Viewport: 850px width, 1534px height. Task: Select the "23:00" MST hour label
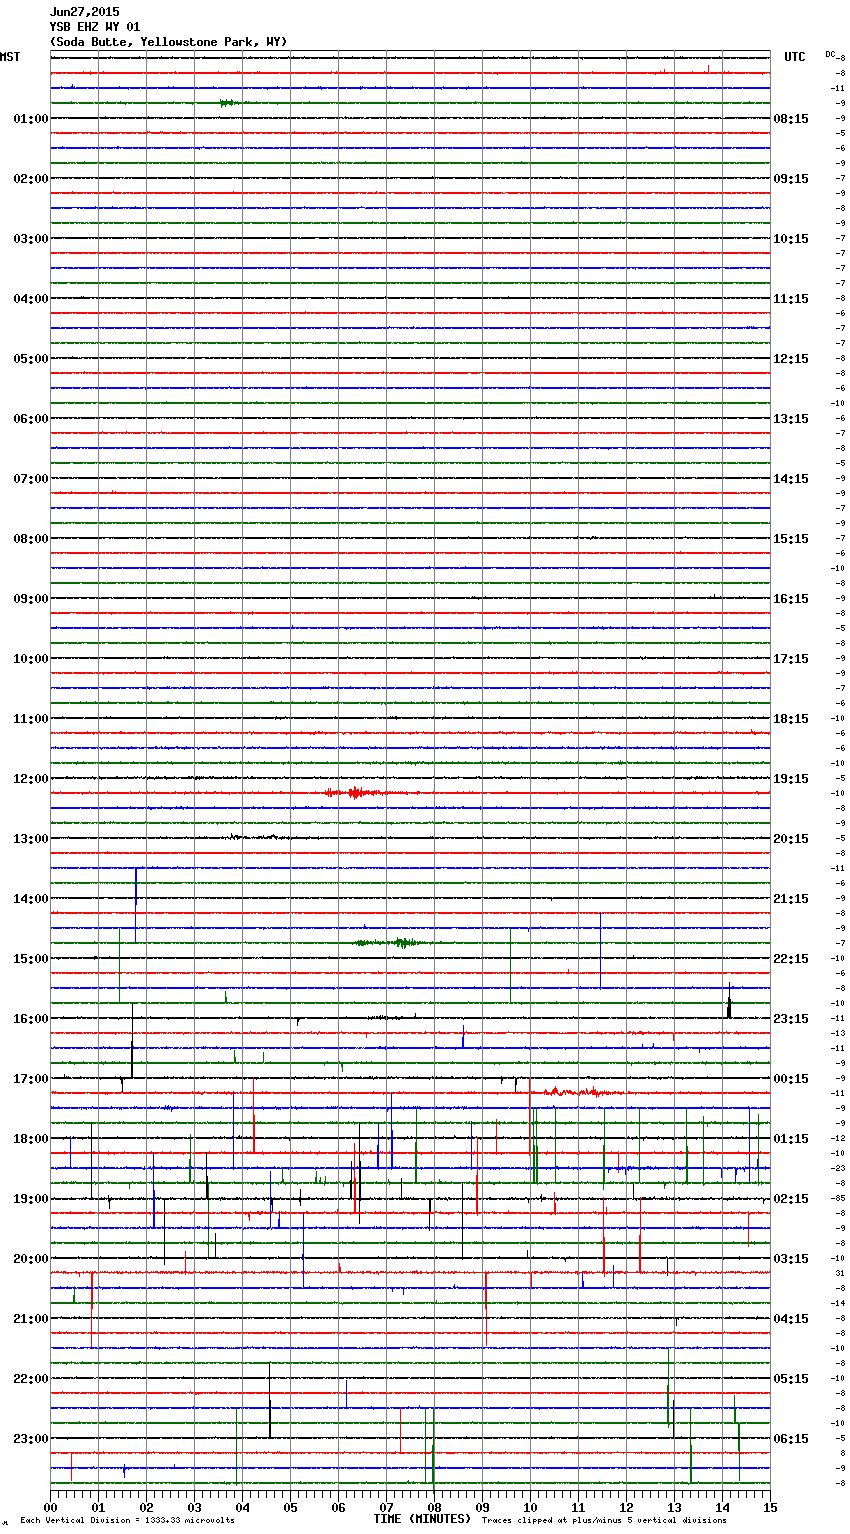pyautogui.click(x=30, y=1439)
